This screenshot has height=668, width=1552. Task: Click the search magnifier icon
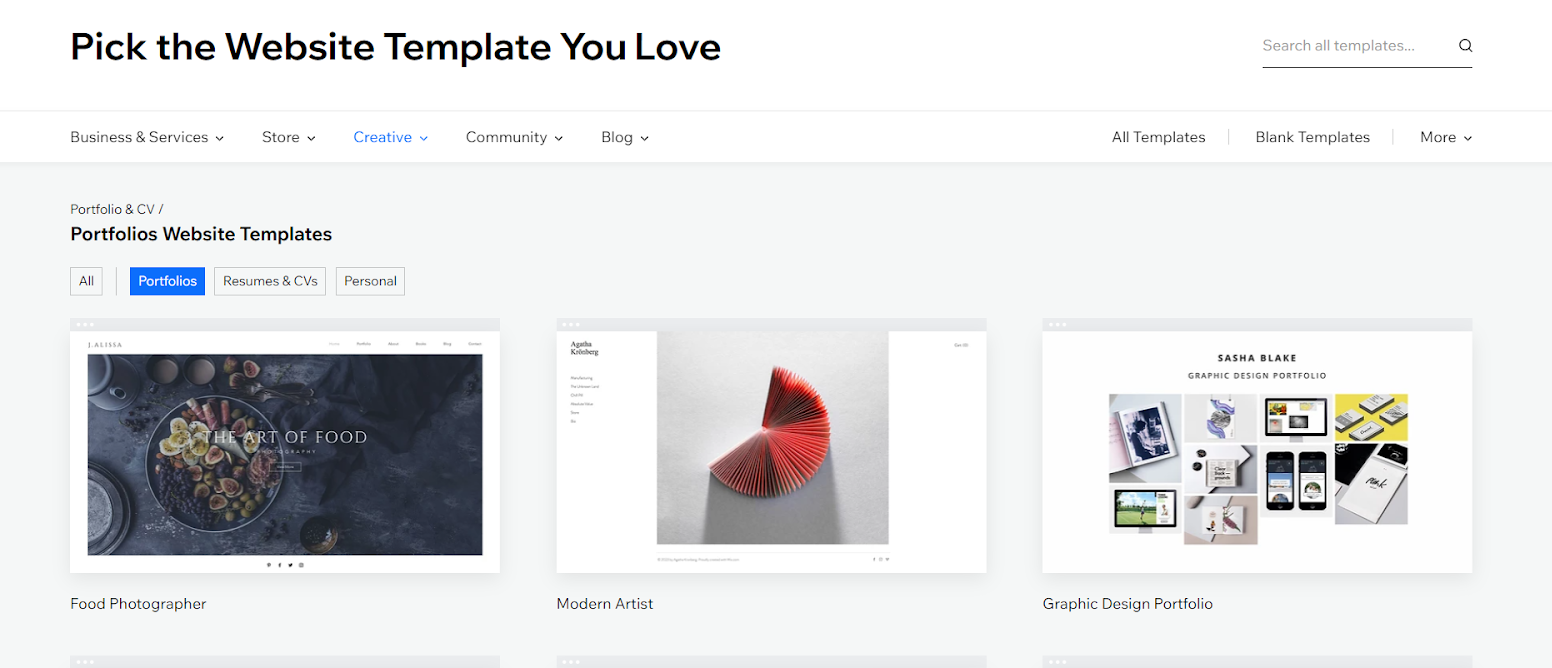pyautogui.click(x=1465, y=46)
